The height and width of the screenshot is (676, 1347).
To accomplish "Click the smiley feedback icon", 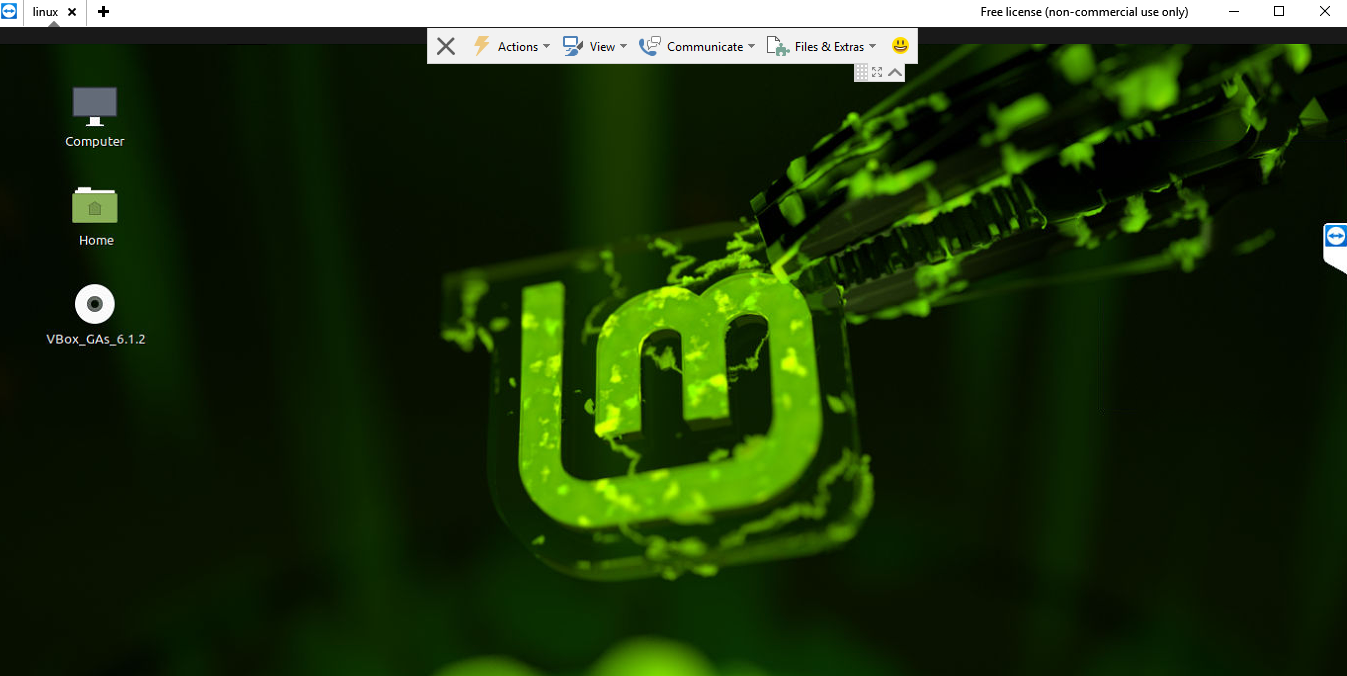I will tap(900, 46).
